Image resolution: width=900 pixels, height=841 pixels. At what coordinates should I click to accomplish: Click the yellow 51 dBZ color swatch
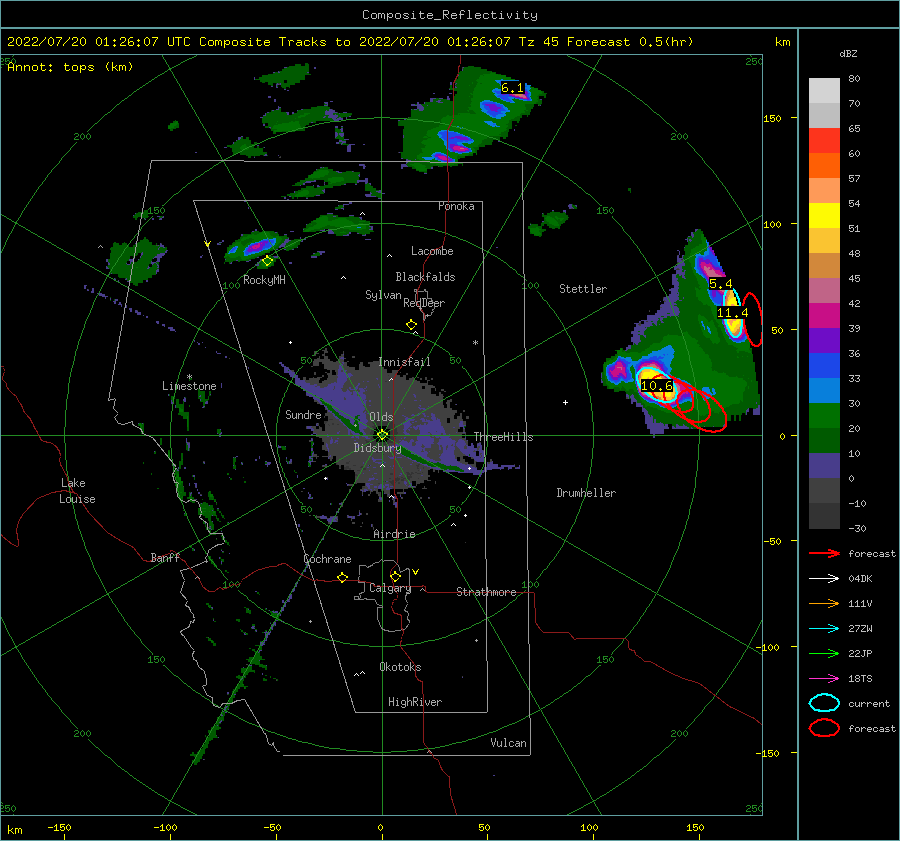[x=824, y=216]
